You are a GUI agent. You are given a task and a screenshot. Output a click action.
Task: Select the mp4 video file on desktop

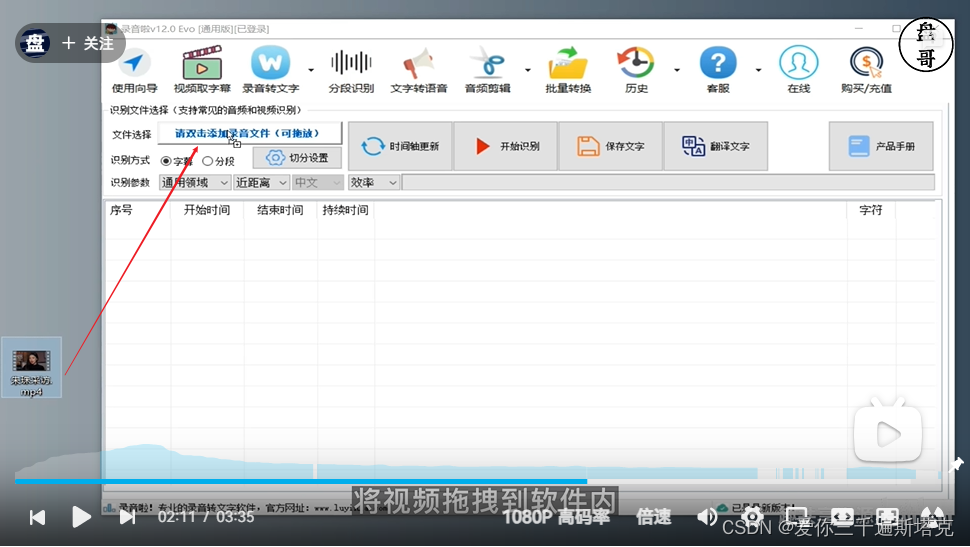pos(32,368)
